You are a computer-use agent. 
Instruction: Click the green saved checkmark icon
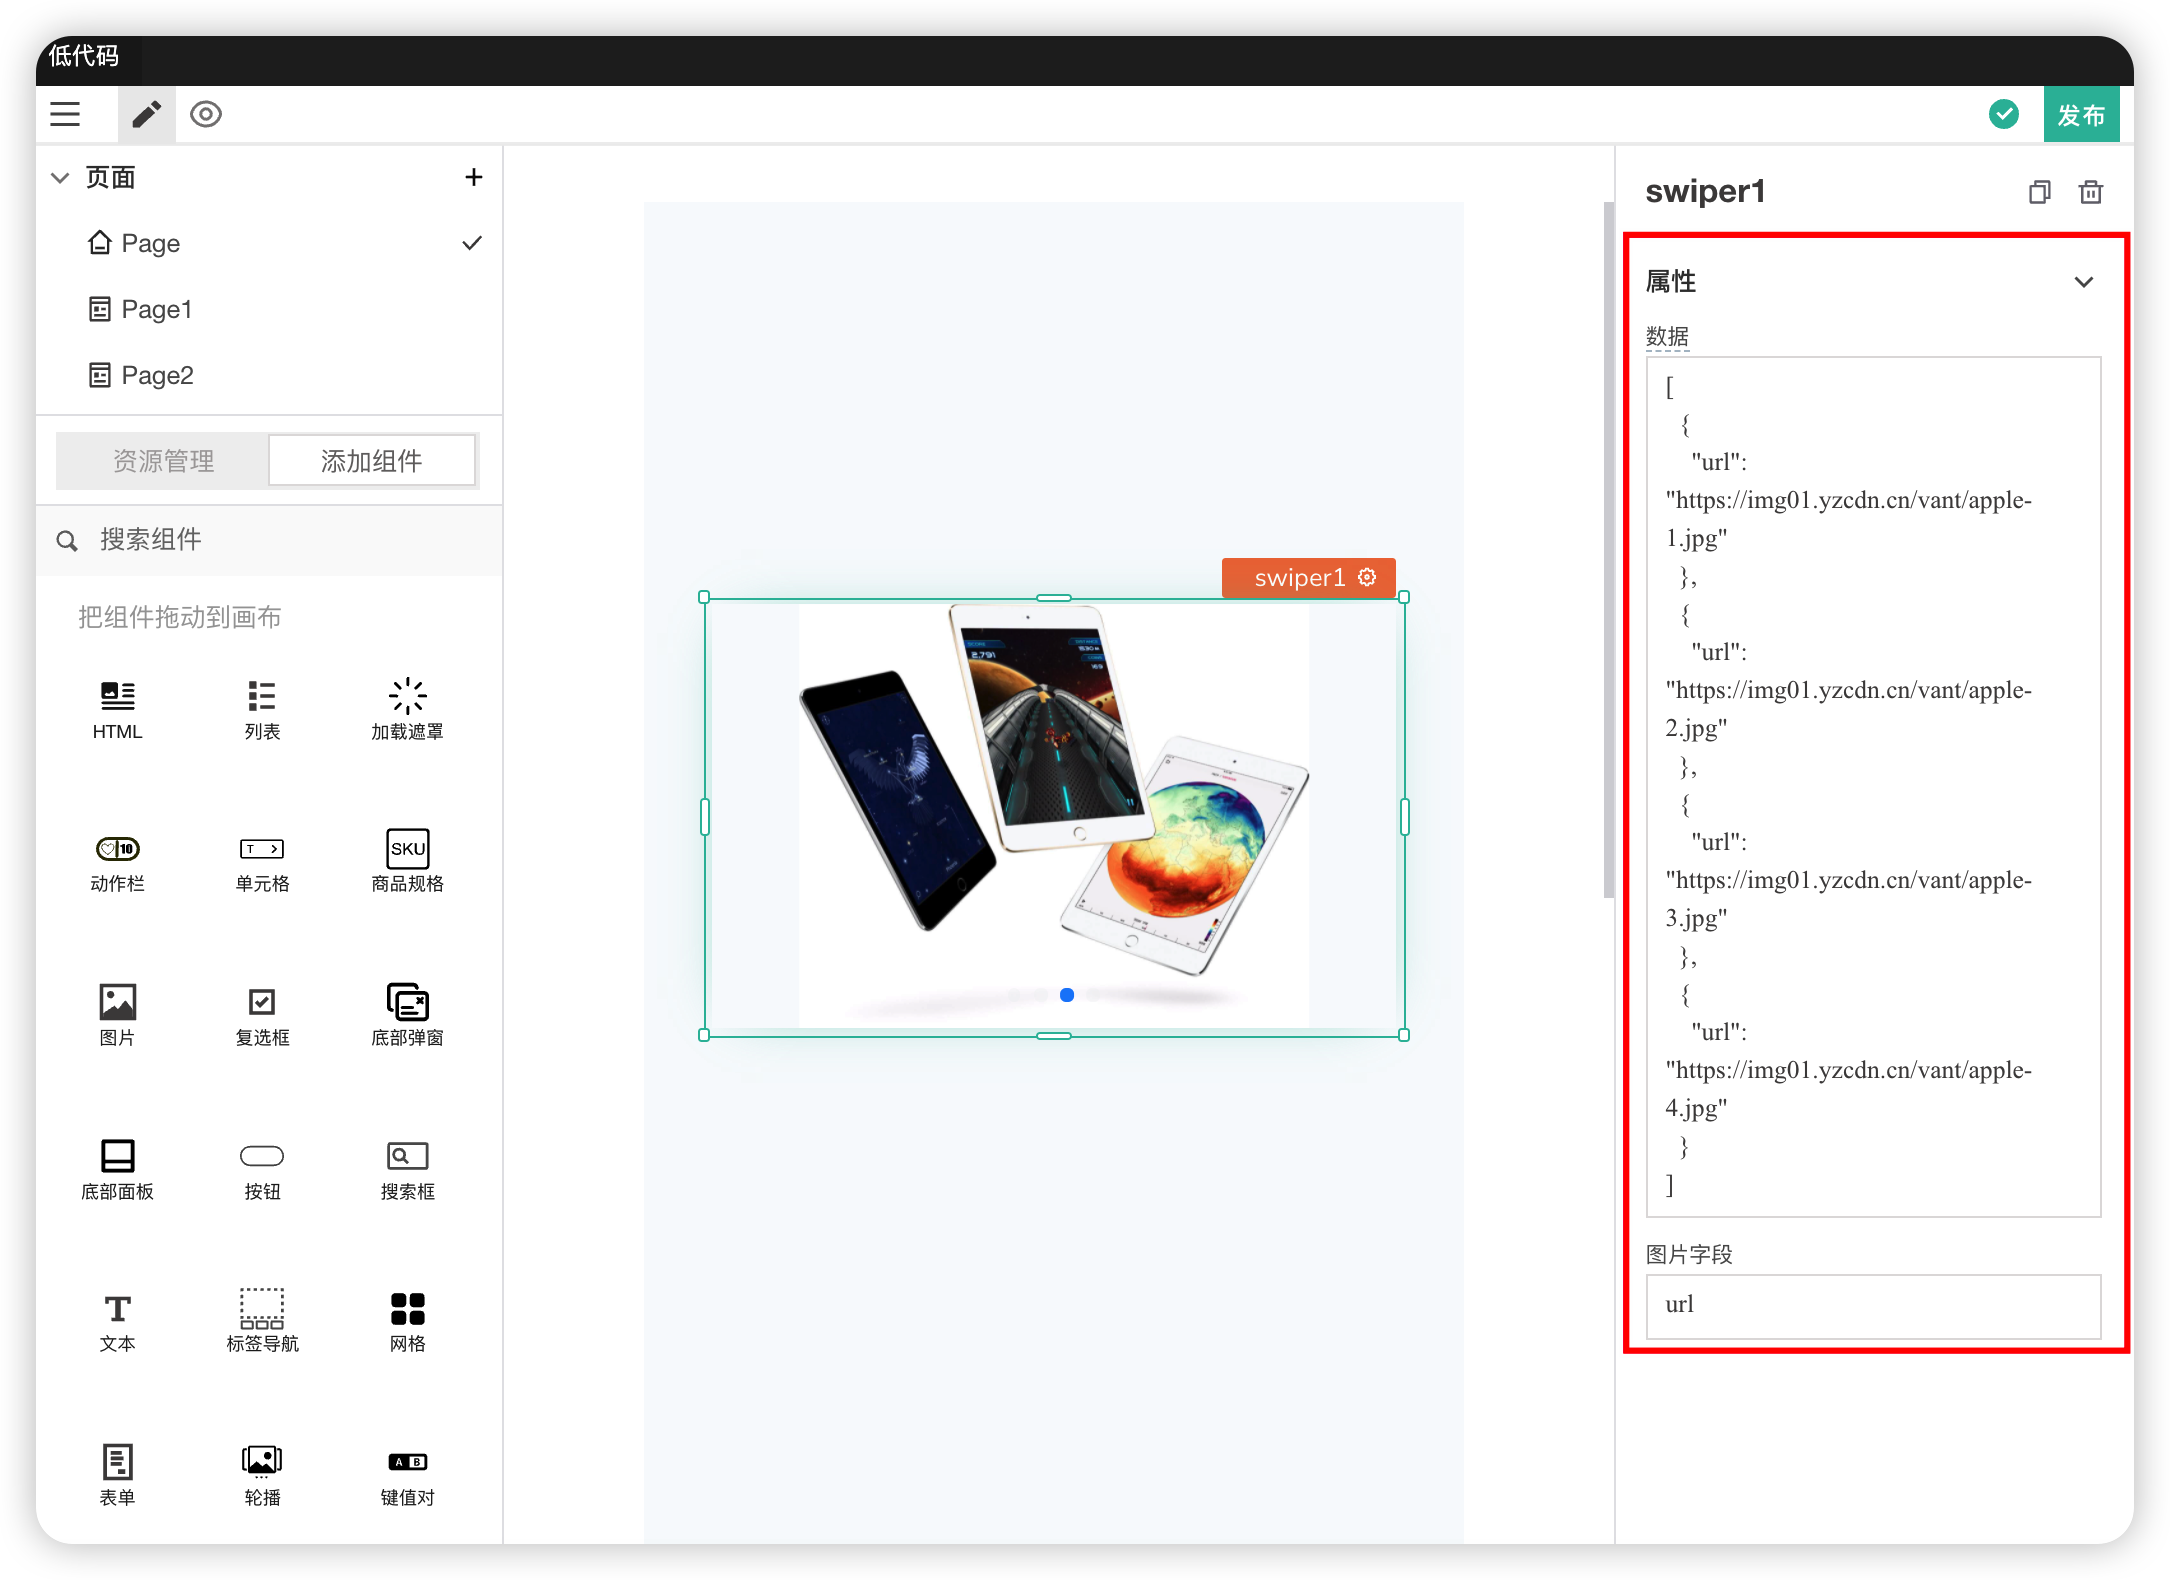click(x=2003, y=114)
